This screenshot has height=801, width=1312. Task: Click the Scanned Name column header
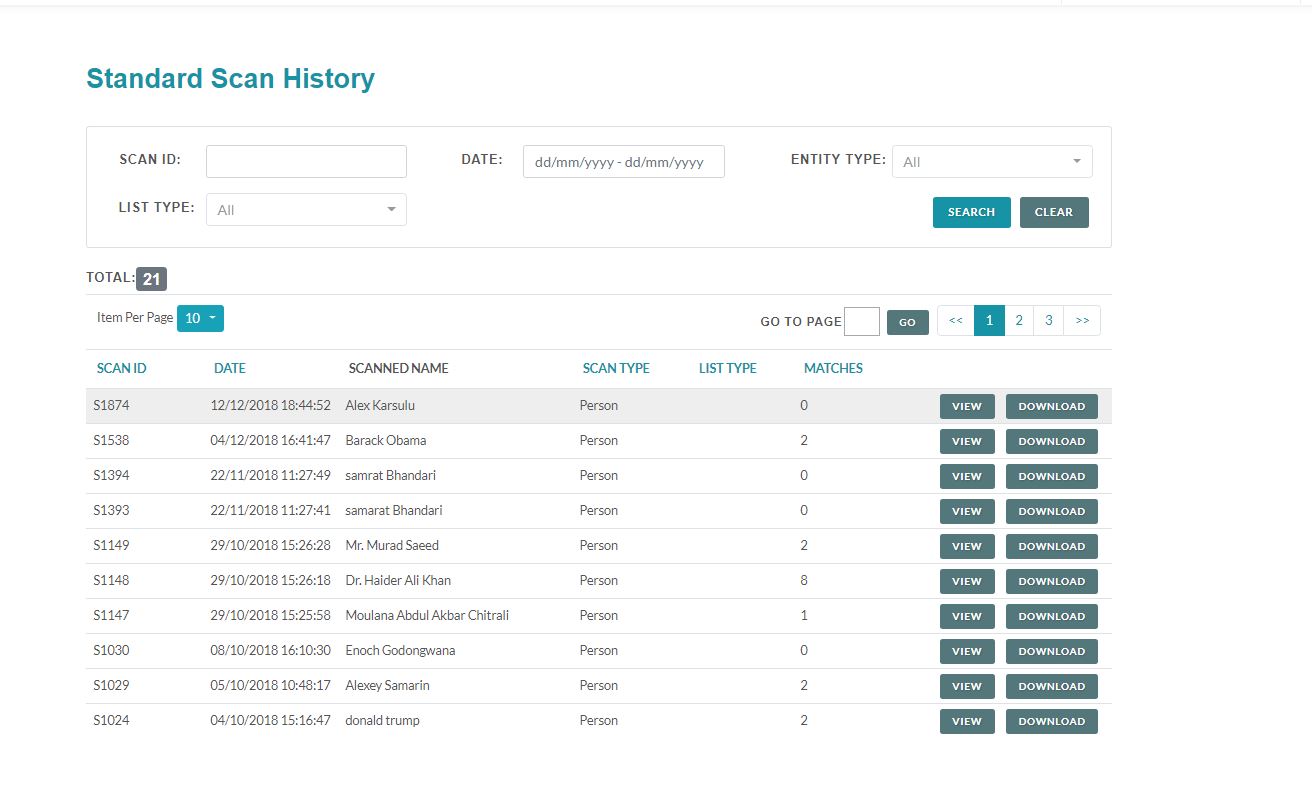point(398,368)
